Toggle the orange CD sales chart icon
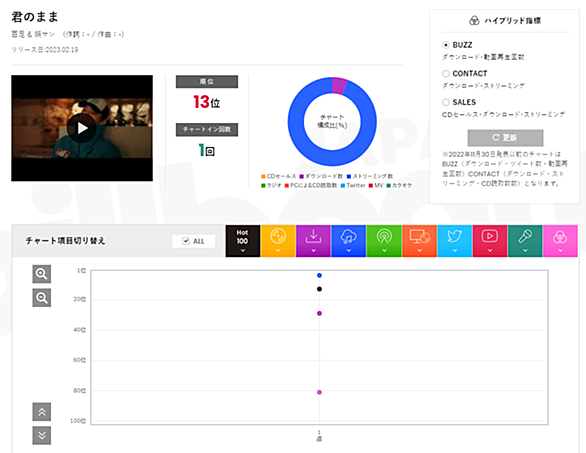The width and height of the screenshot is (586, 453). [x=278, y=241]
